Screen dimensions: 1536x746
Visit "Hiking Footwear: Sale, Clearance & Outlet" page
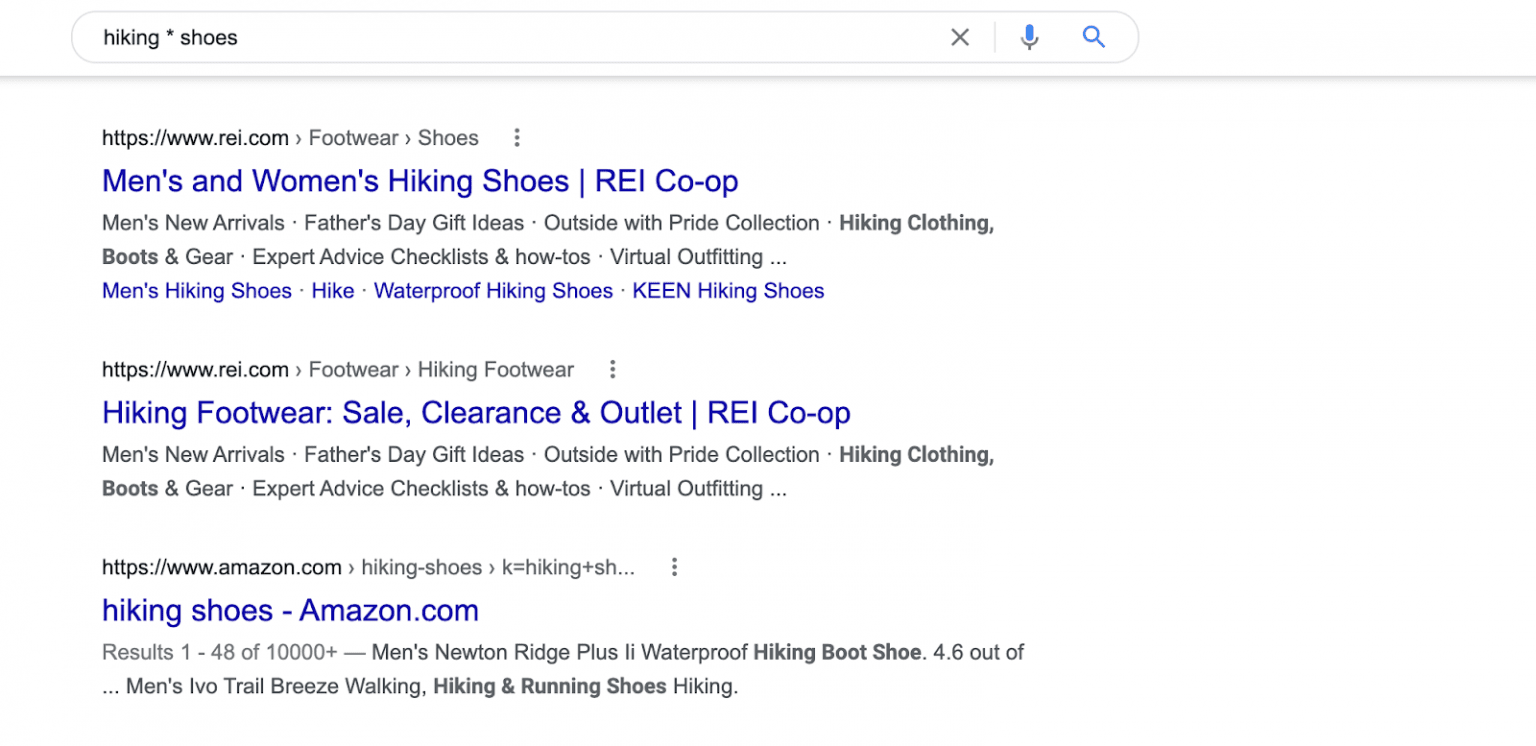pyautogui.click(x=475, y=412)
